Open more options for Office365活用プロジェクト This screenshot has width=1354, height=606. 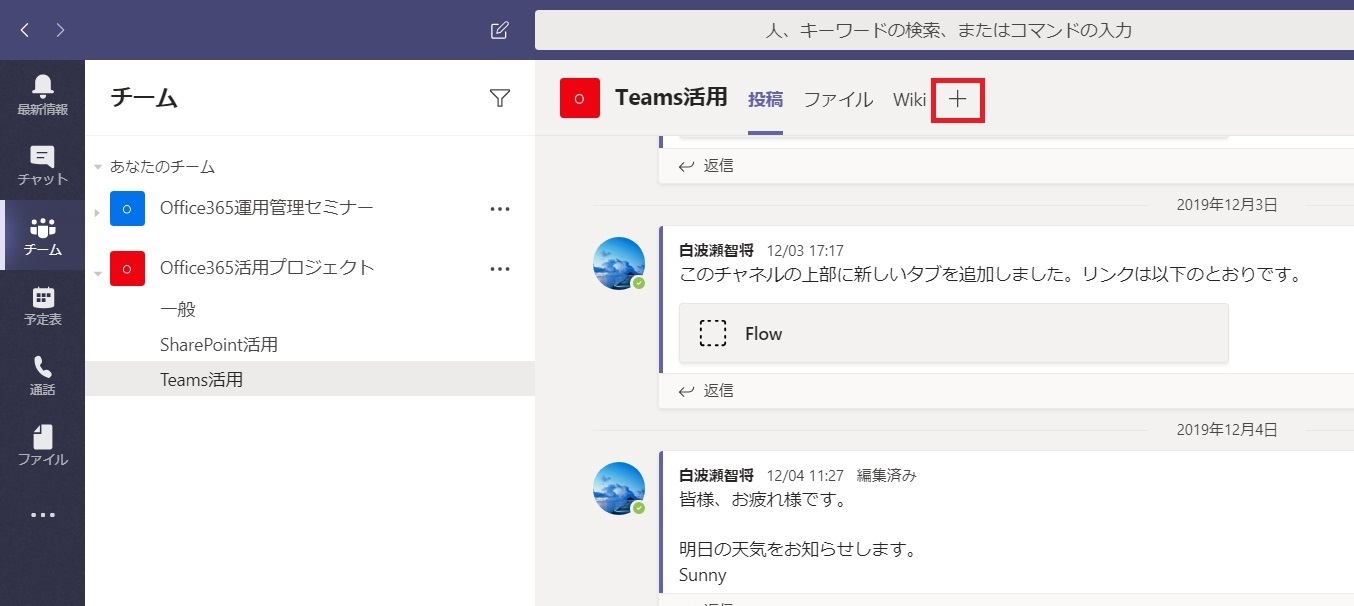[500, 268]
